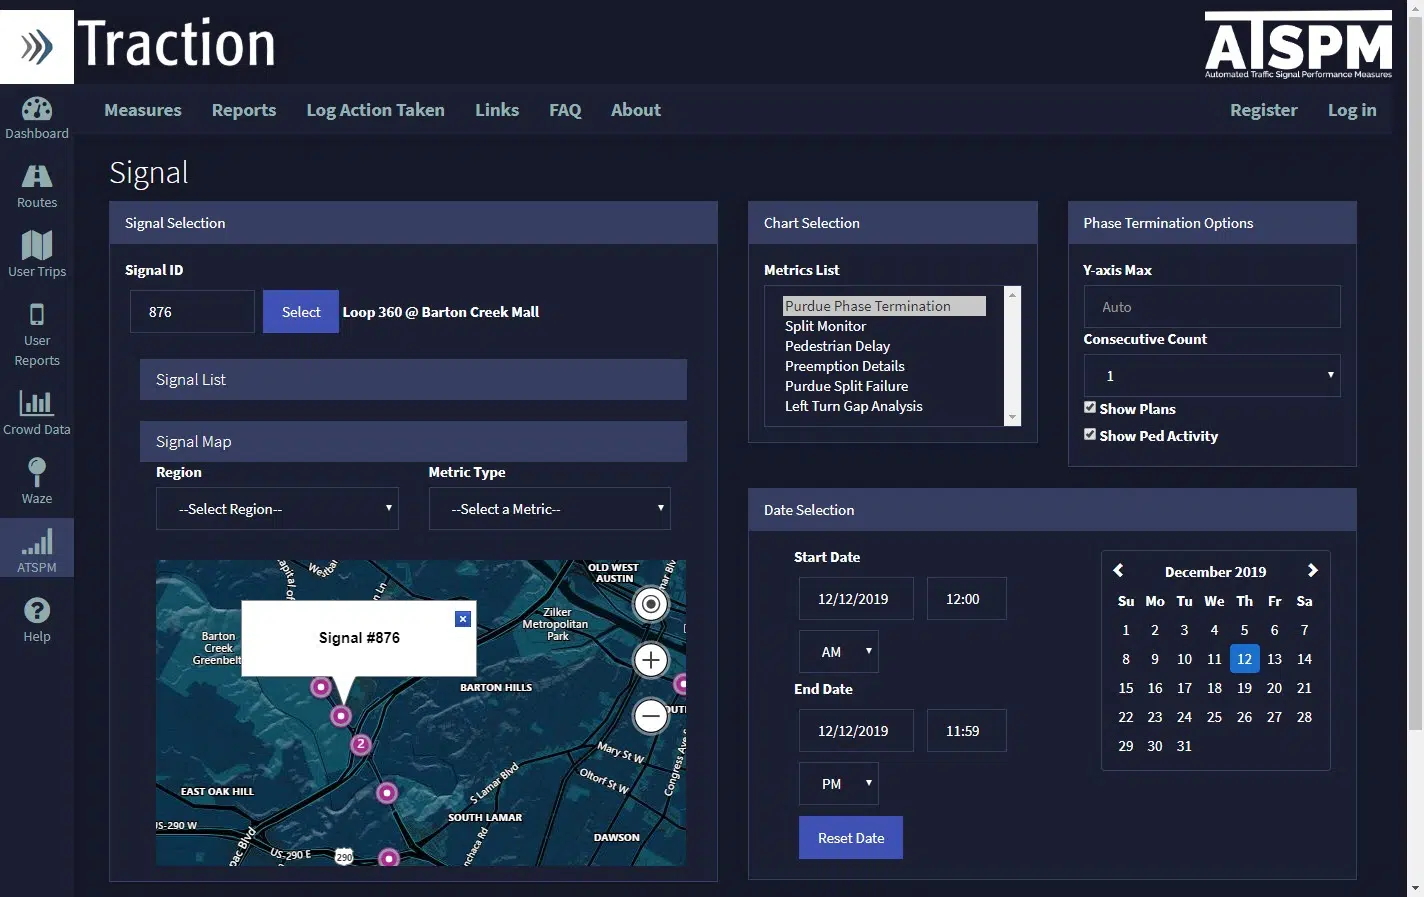Zoom in on the signal map

(651, 660)
